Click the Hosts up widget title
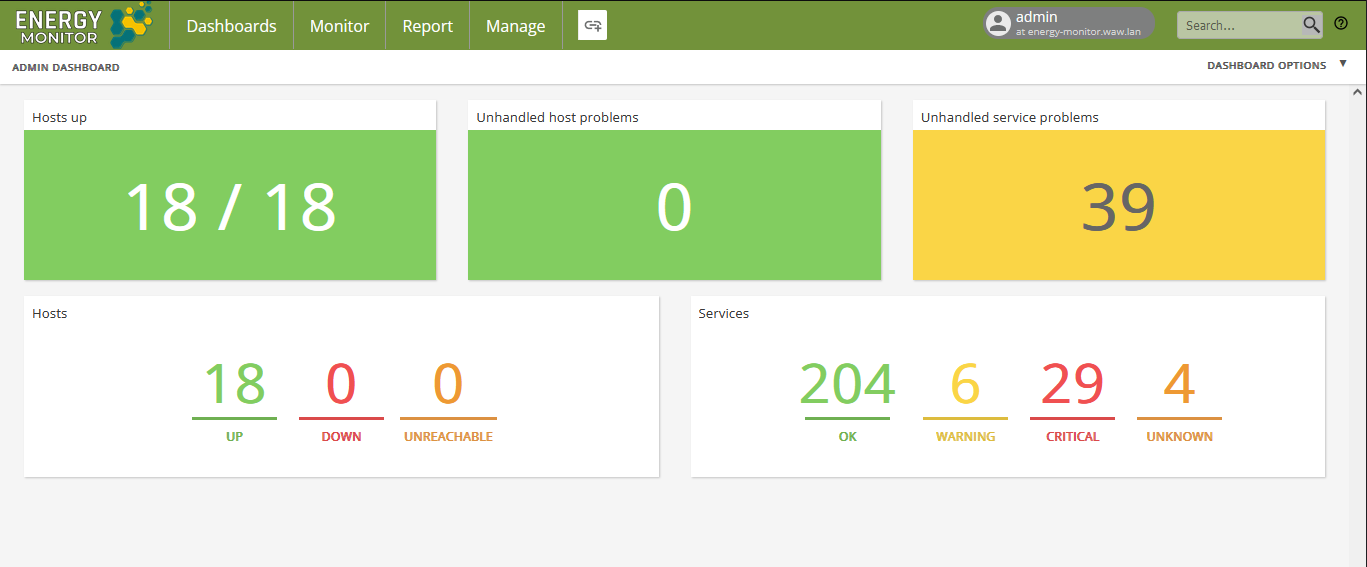The image size is (1367, 567). click(59, 117)
